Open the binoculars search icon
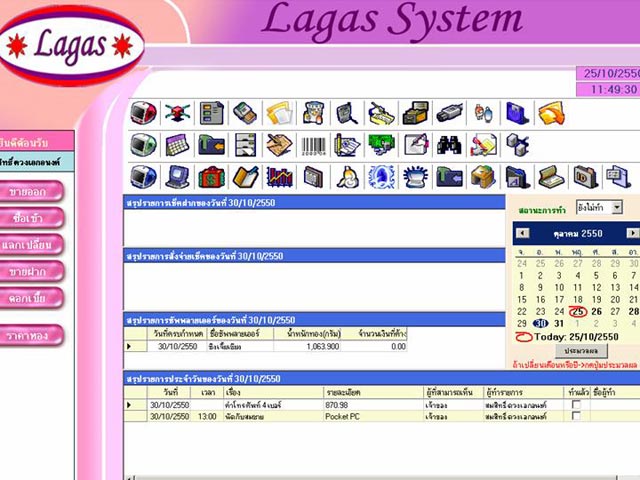640x480 pixels. point(449,145)
